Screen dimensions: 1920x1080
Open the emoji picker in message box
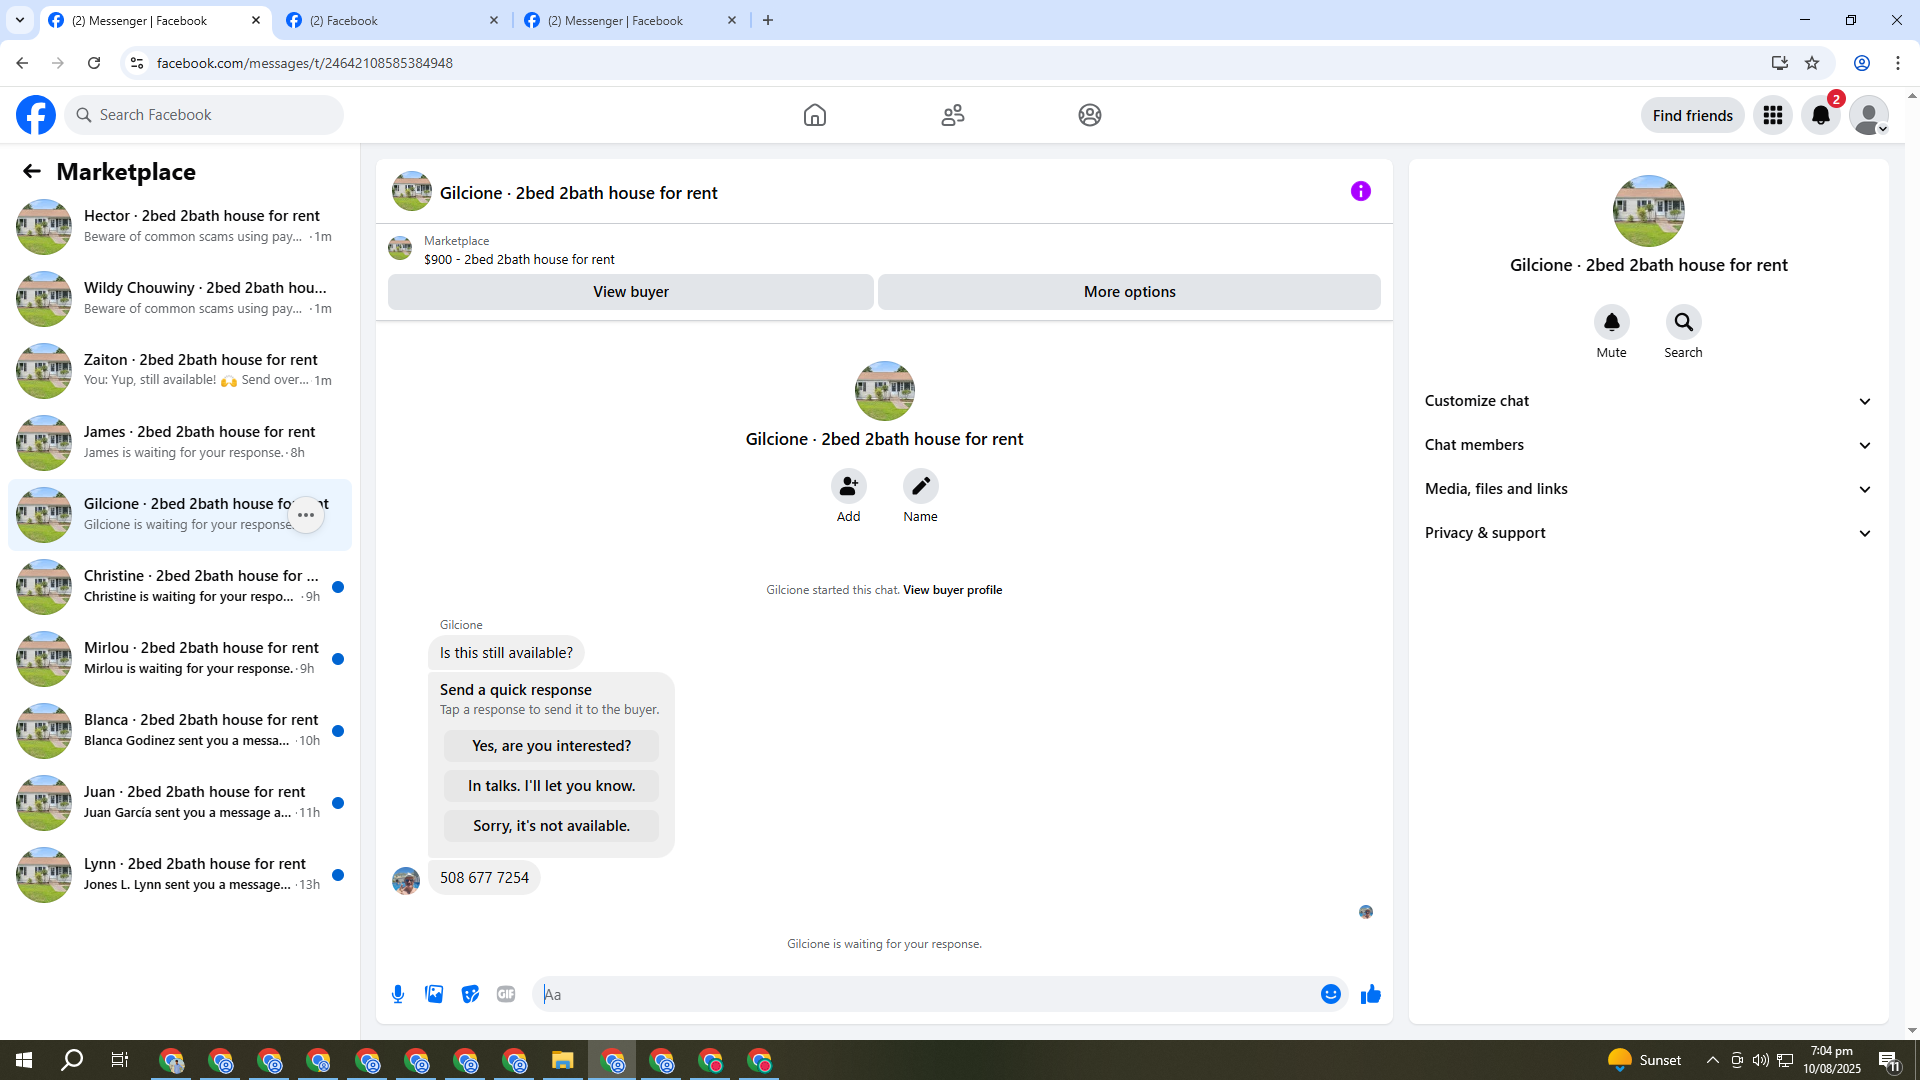pos(1330,994)
